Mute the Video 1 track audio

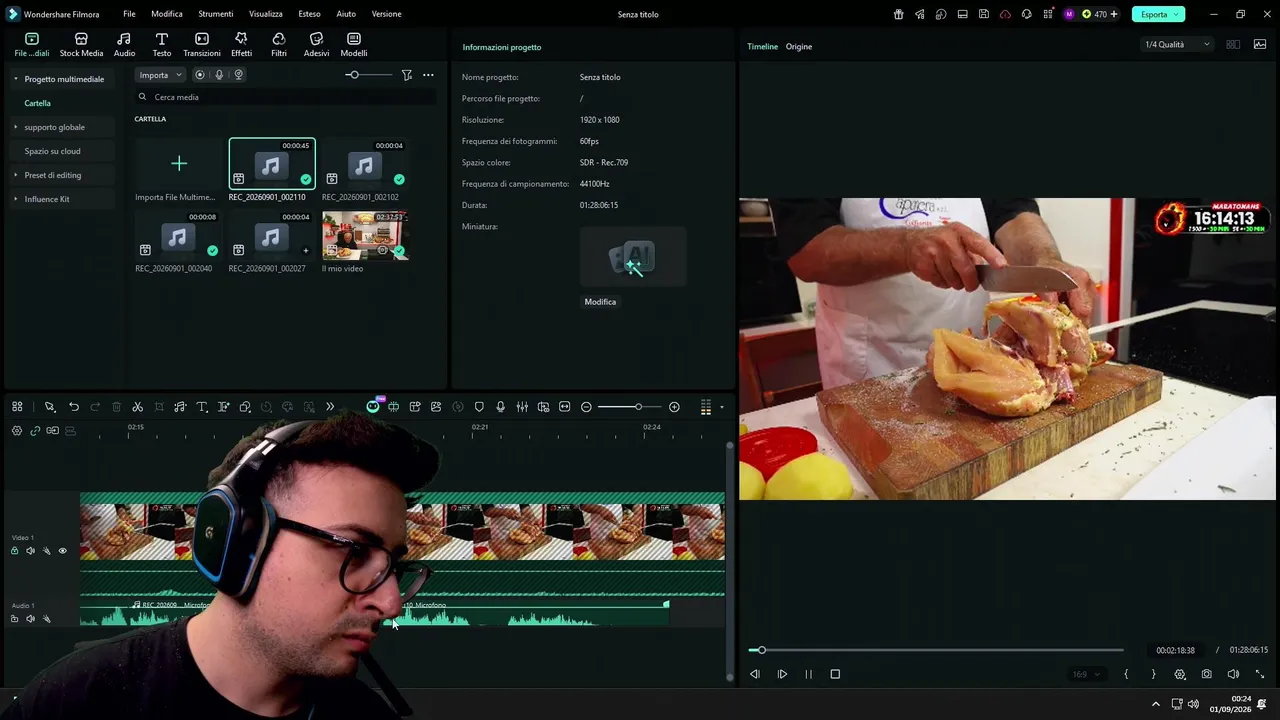[x=30, y=551]
